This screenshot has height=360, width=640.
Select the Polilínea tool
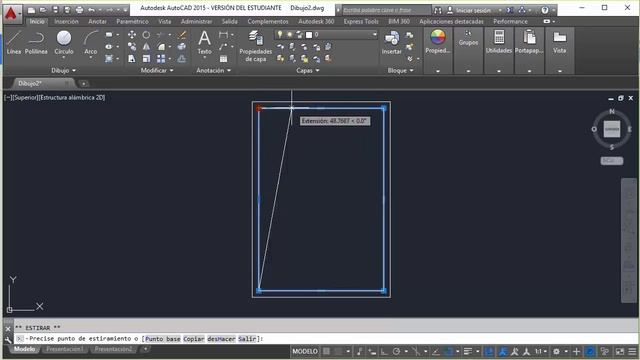[x=36, y=42]
